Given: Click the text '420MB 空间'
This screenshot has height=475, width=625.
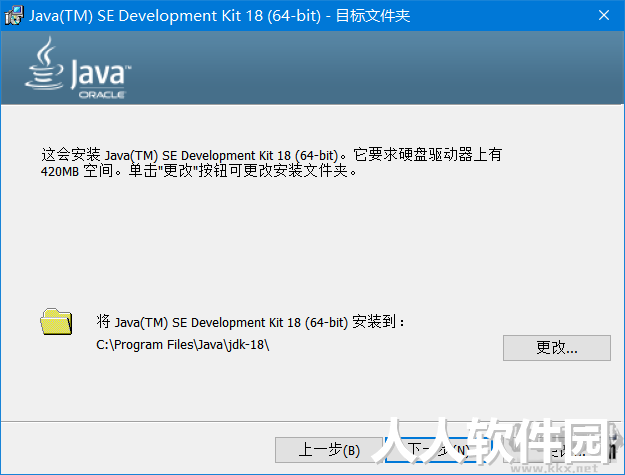Looking at the screenshot, I should 77,171.
